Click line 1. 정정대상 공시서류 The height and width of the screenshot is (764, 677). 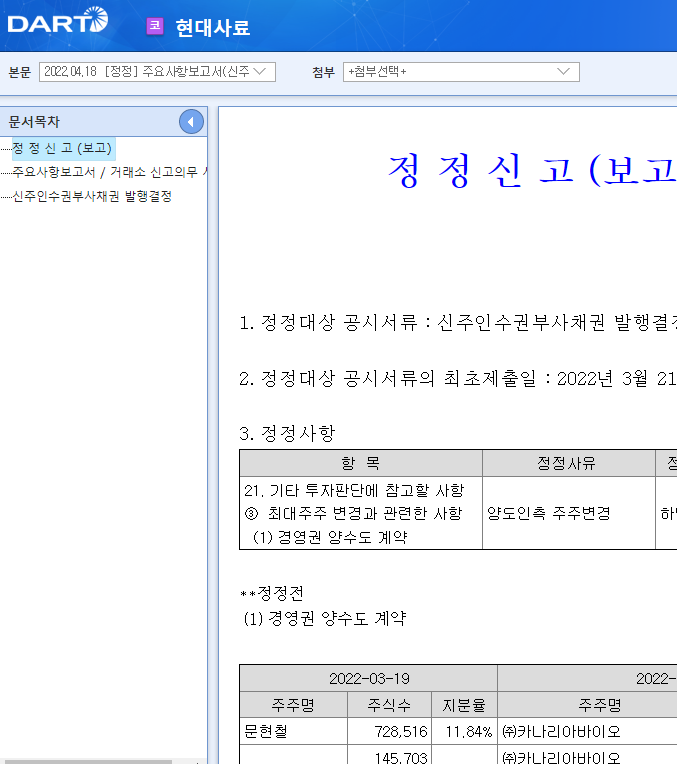[458, 323]
